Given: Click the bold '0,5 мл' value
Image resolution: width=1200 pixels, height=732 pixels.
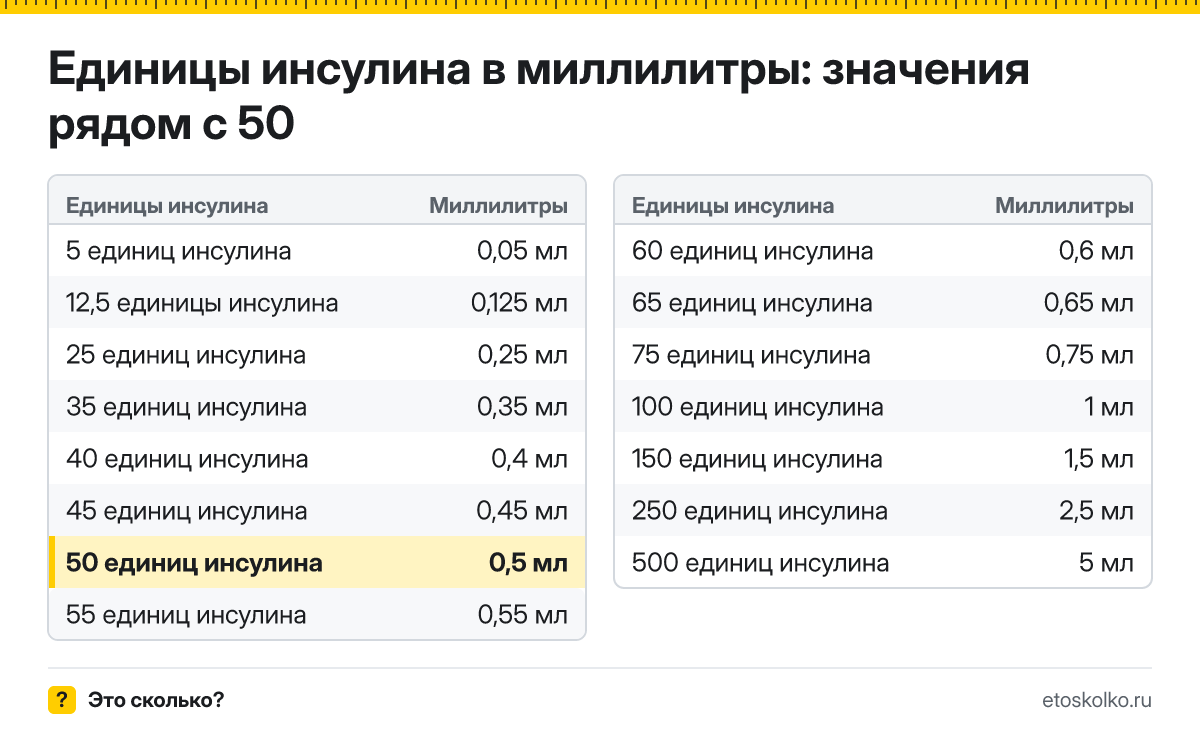Looking at the screenshot, I should click(x=528, y=563).
